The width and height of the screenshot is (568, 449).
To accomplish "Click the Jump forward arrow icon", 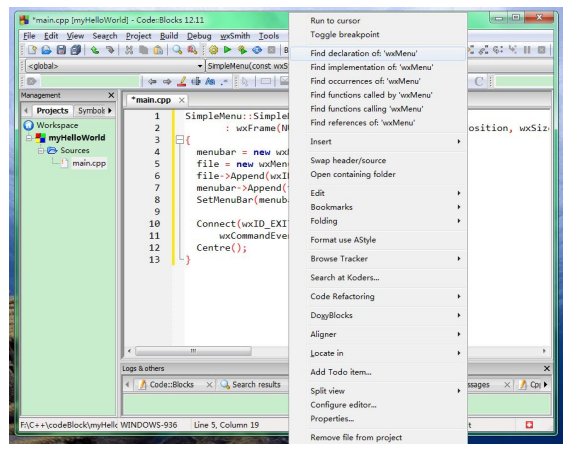I will [167, 82].
